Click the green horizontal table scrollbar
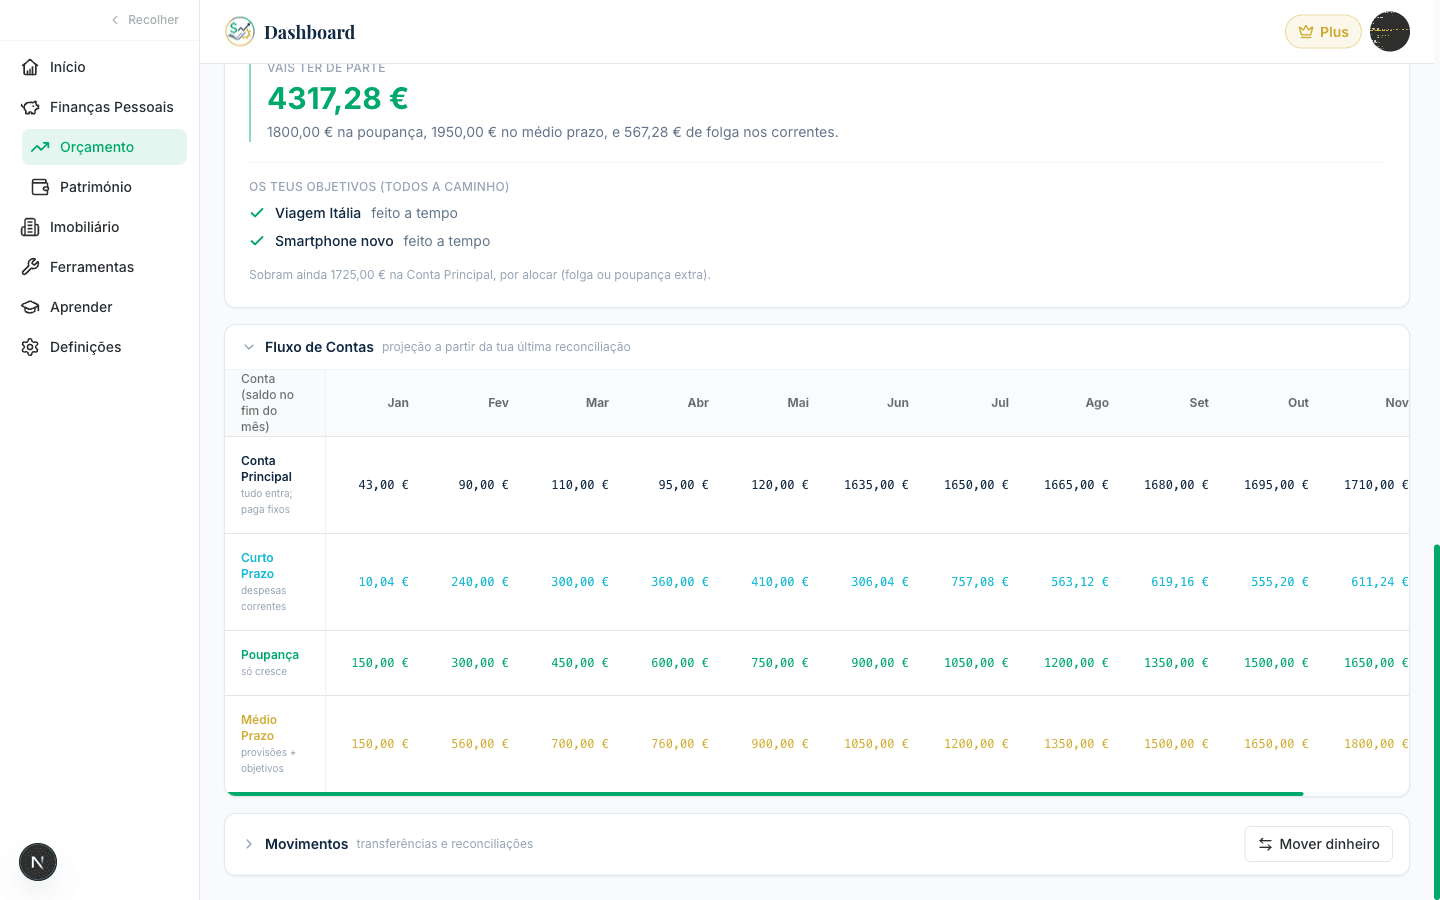 (765, 794)
